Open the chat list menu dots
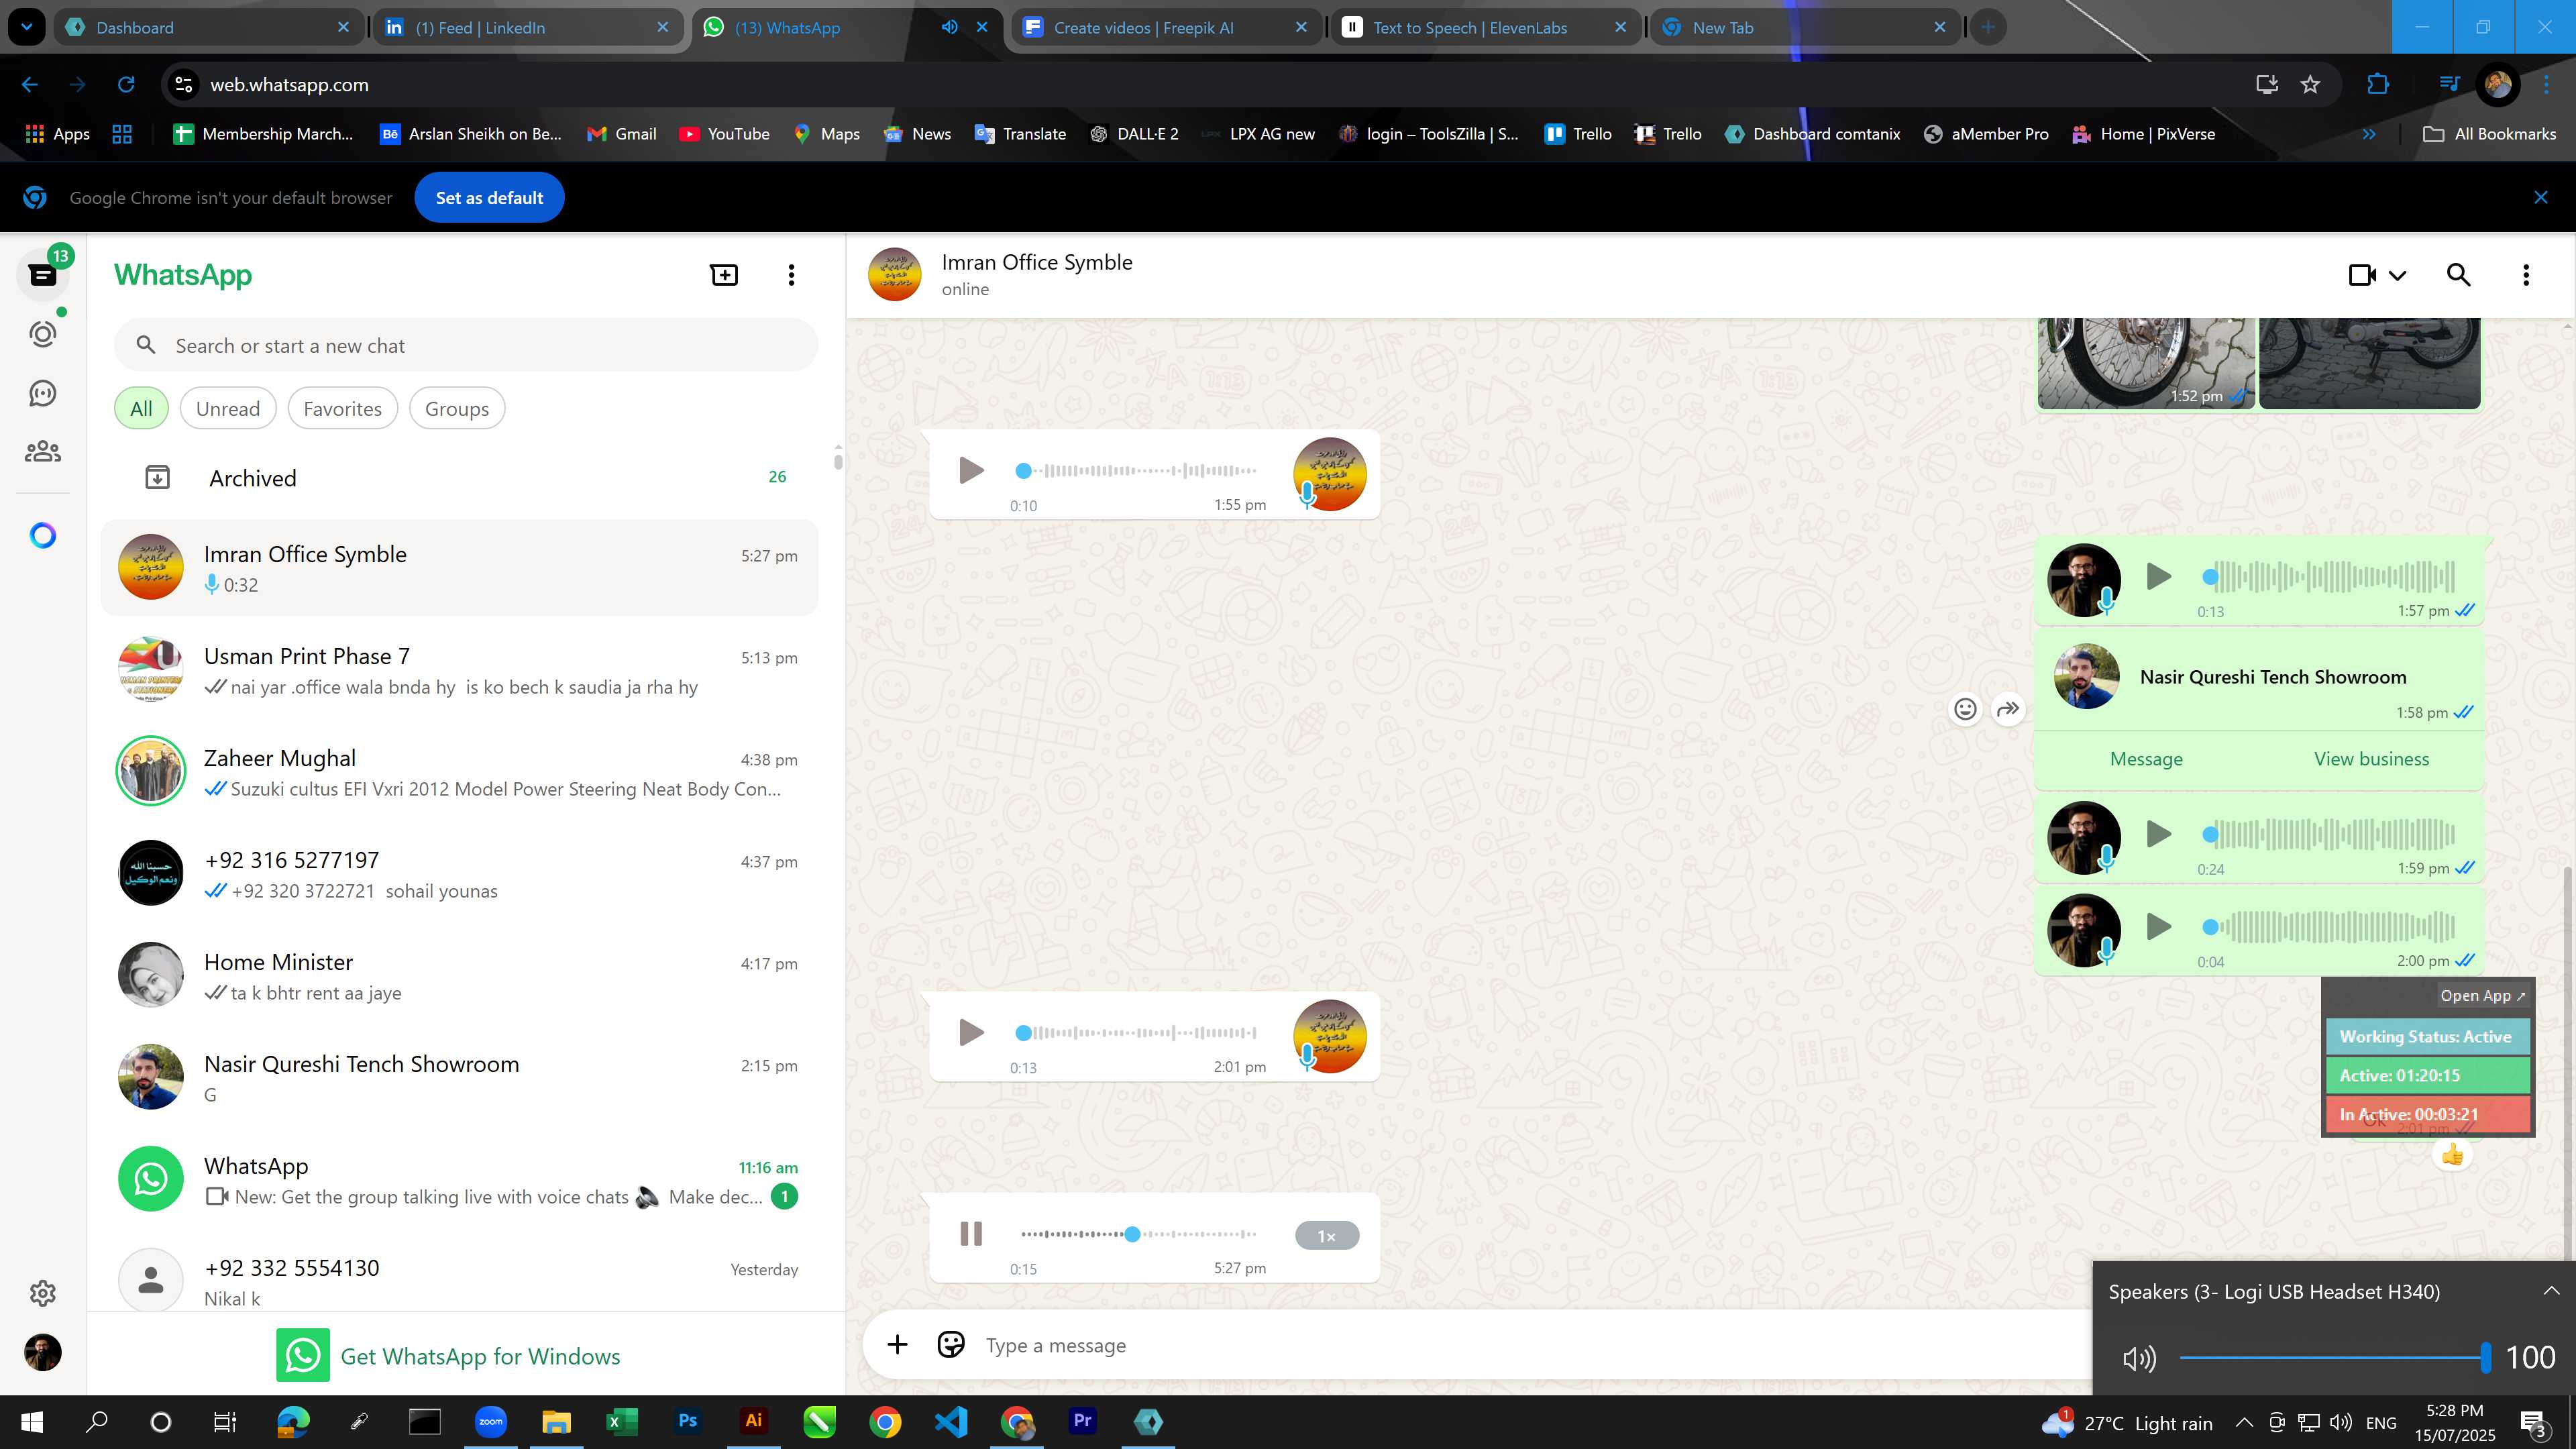Screen dimensions: 2576x1449 (791, 275)
